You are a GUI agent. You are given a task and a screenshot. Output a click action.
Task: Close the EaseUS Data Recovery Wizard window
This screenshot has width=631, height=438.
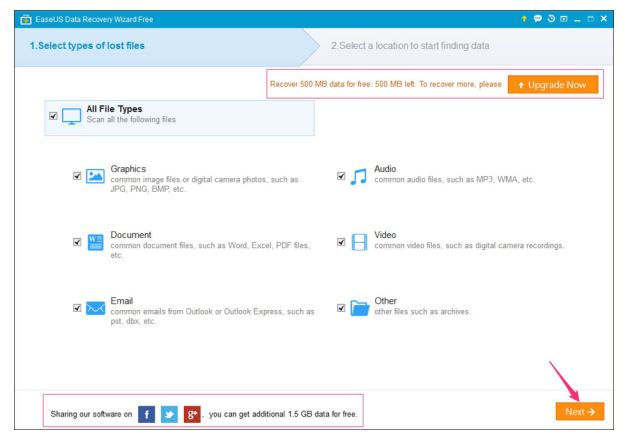click(x=604, y=19)
